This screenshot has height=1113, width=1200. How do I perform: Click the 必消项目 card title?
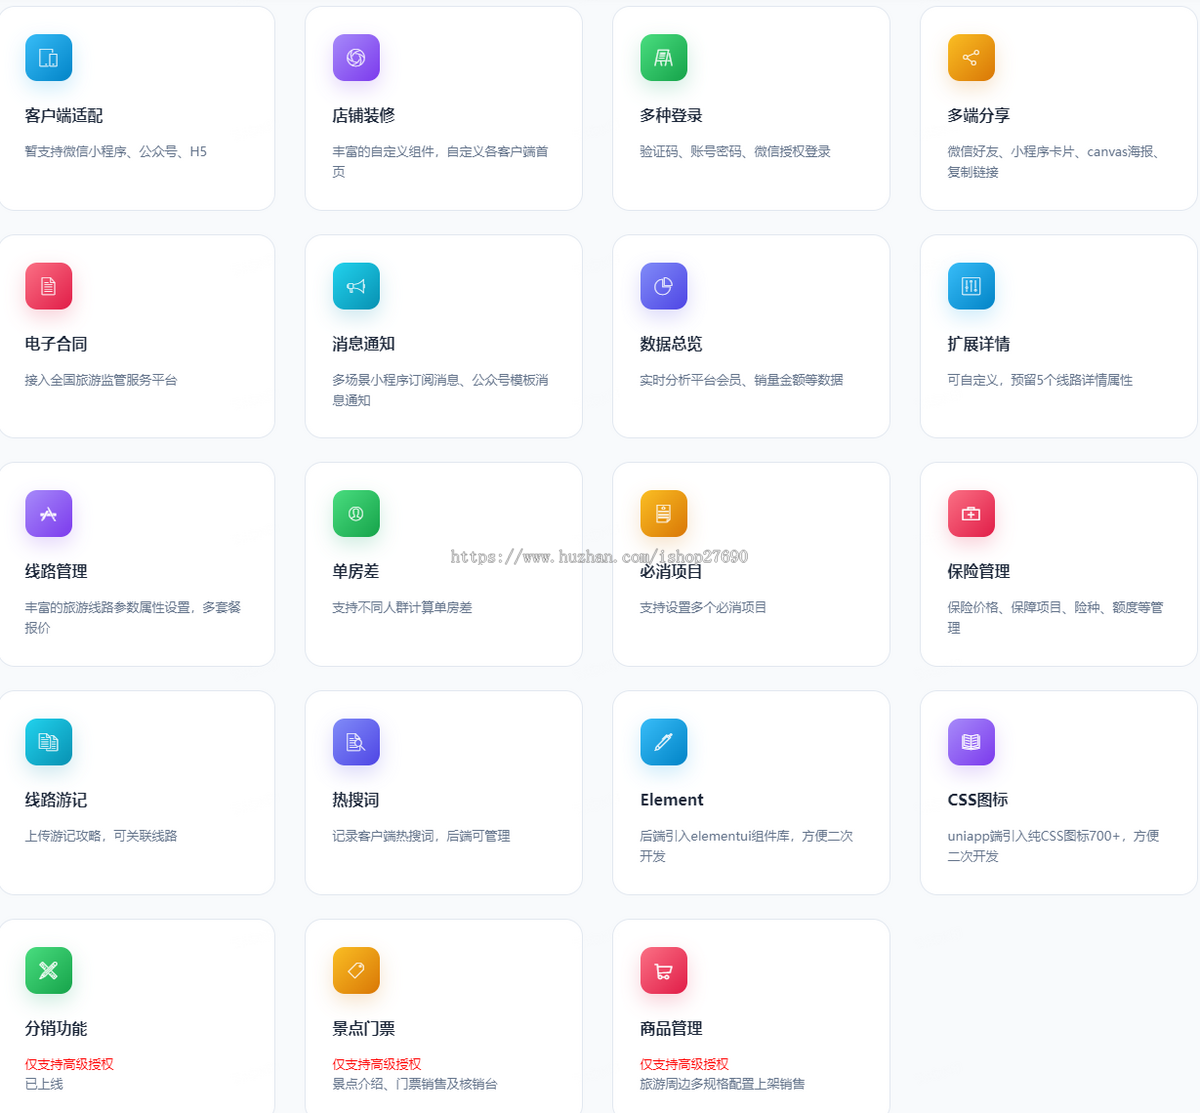[x=671, y=572]
